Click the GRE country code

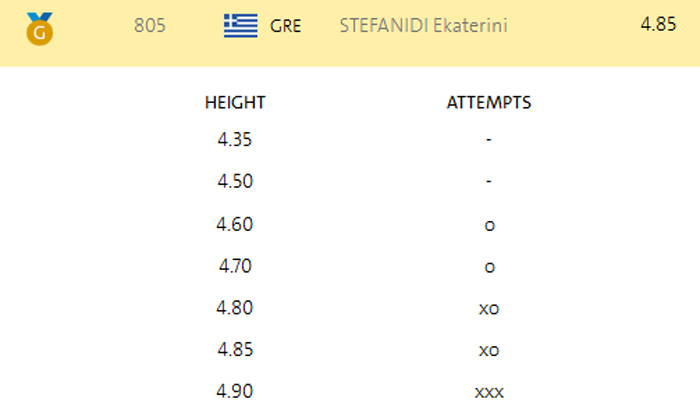(x=287, y=26)
